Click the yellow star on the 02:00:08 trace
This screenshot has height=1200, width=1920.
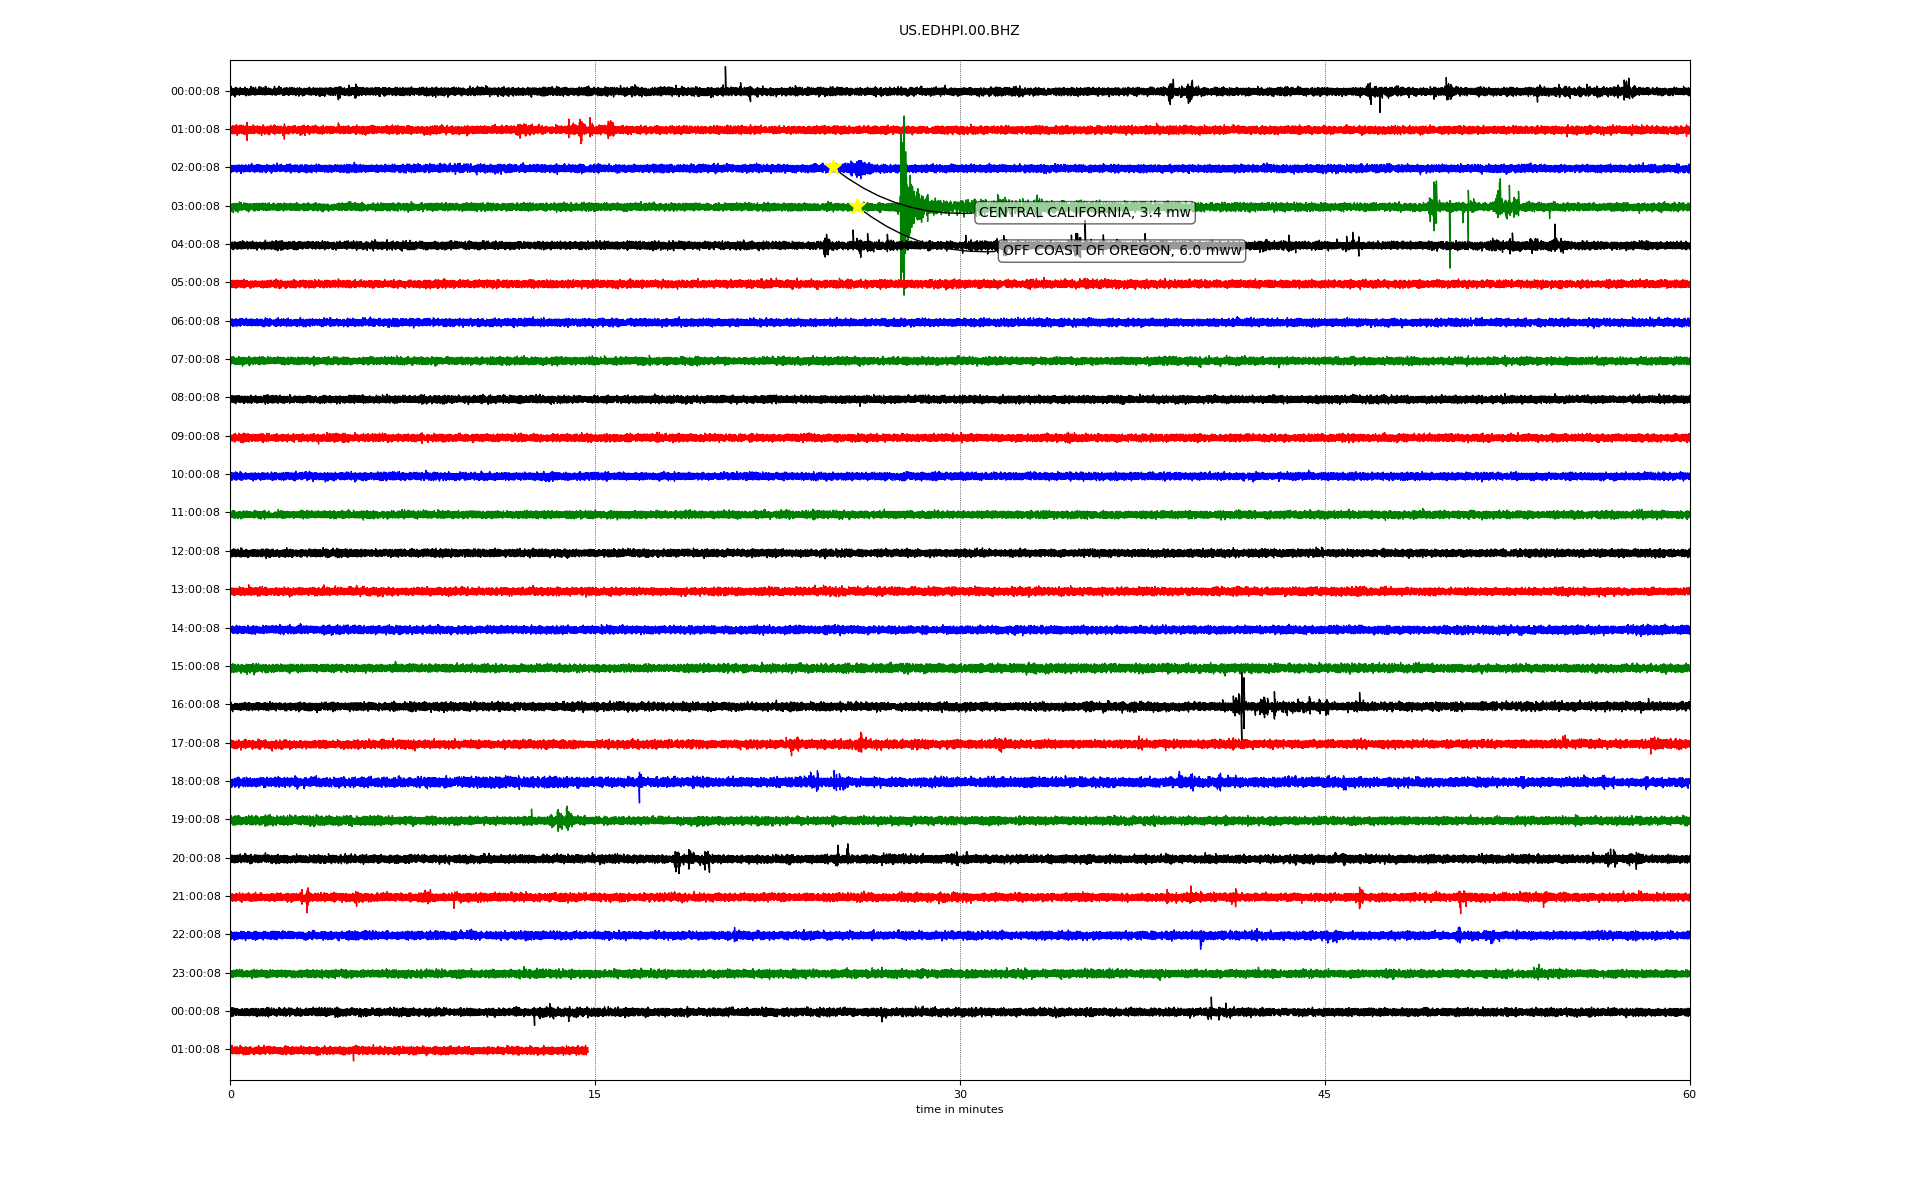click(x=833, y=167)
